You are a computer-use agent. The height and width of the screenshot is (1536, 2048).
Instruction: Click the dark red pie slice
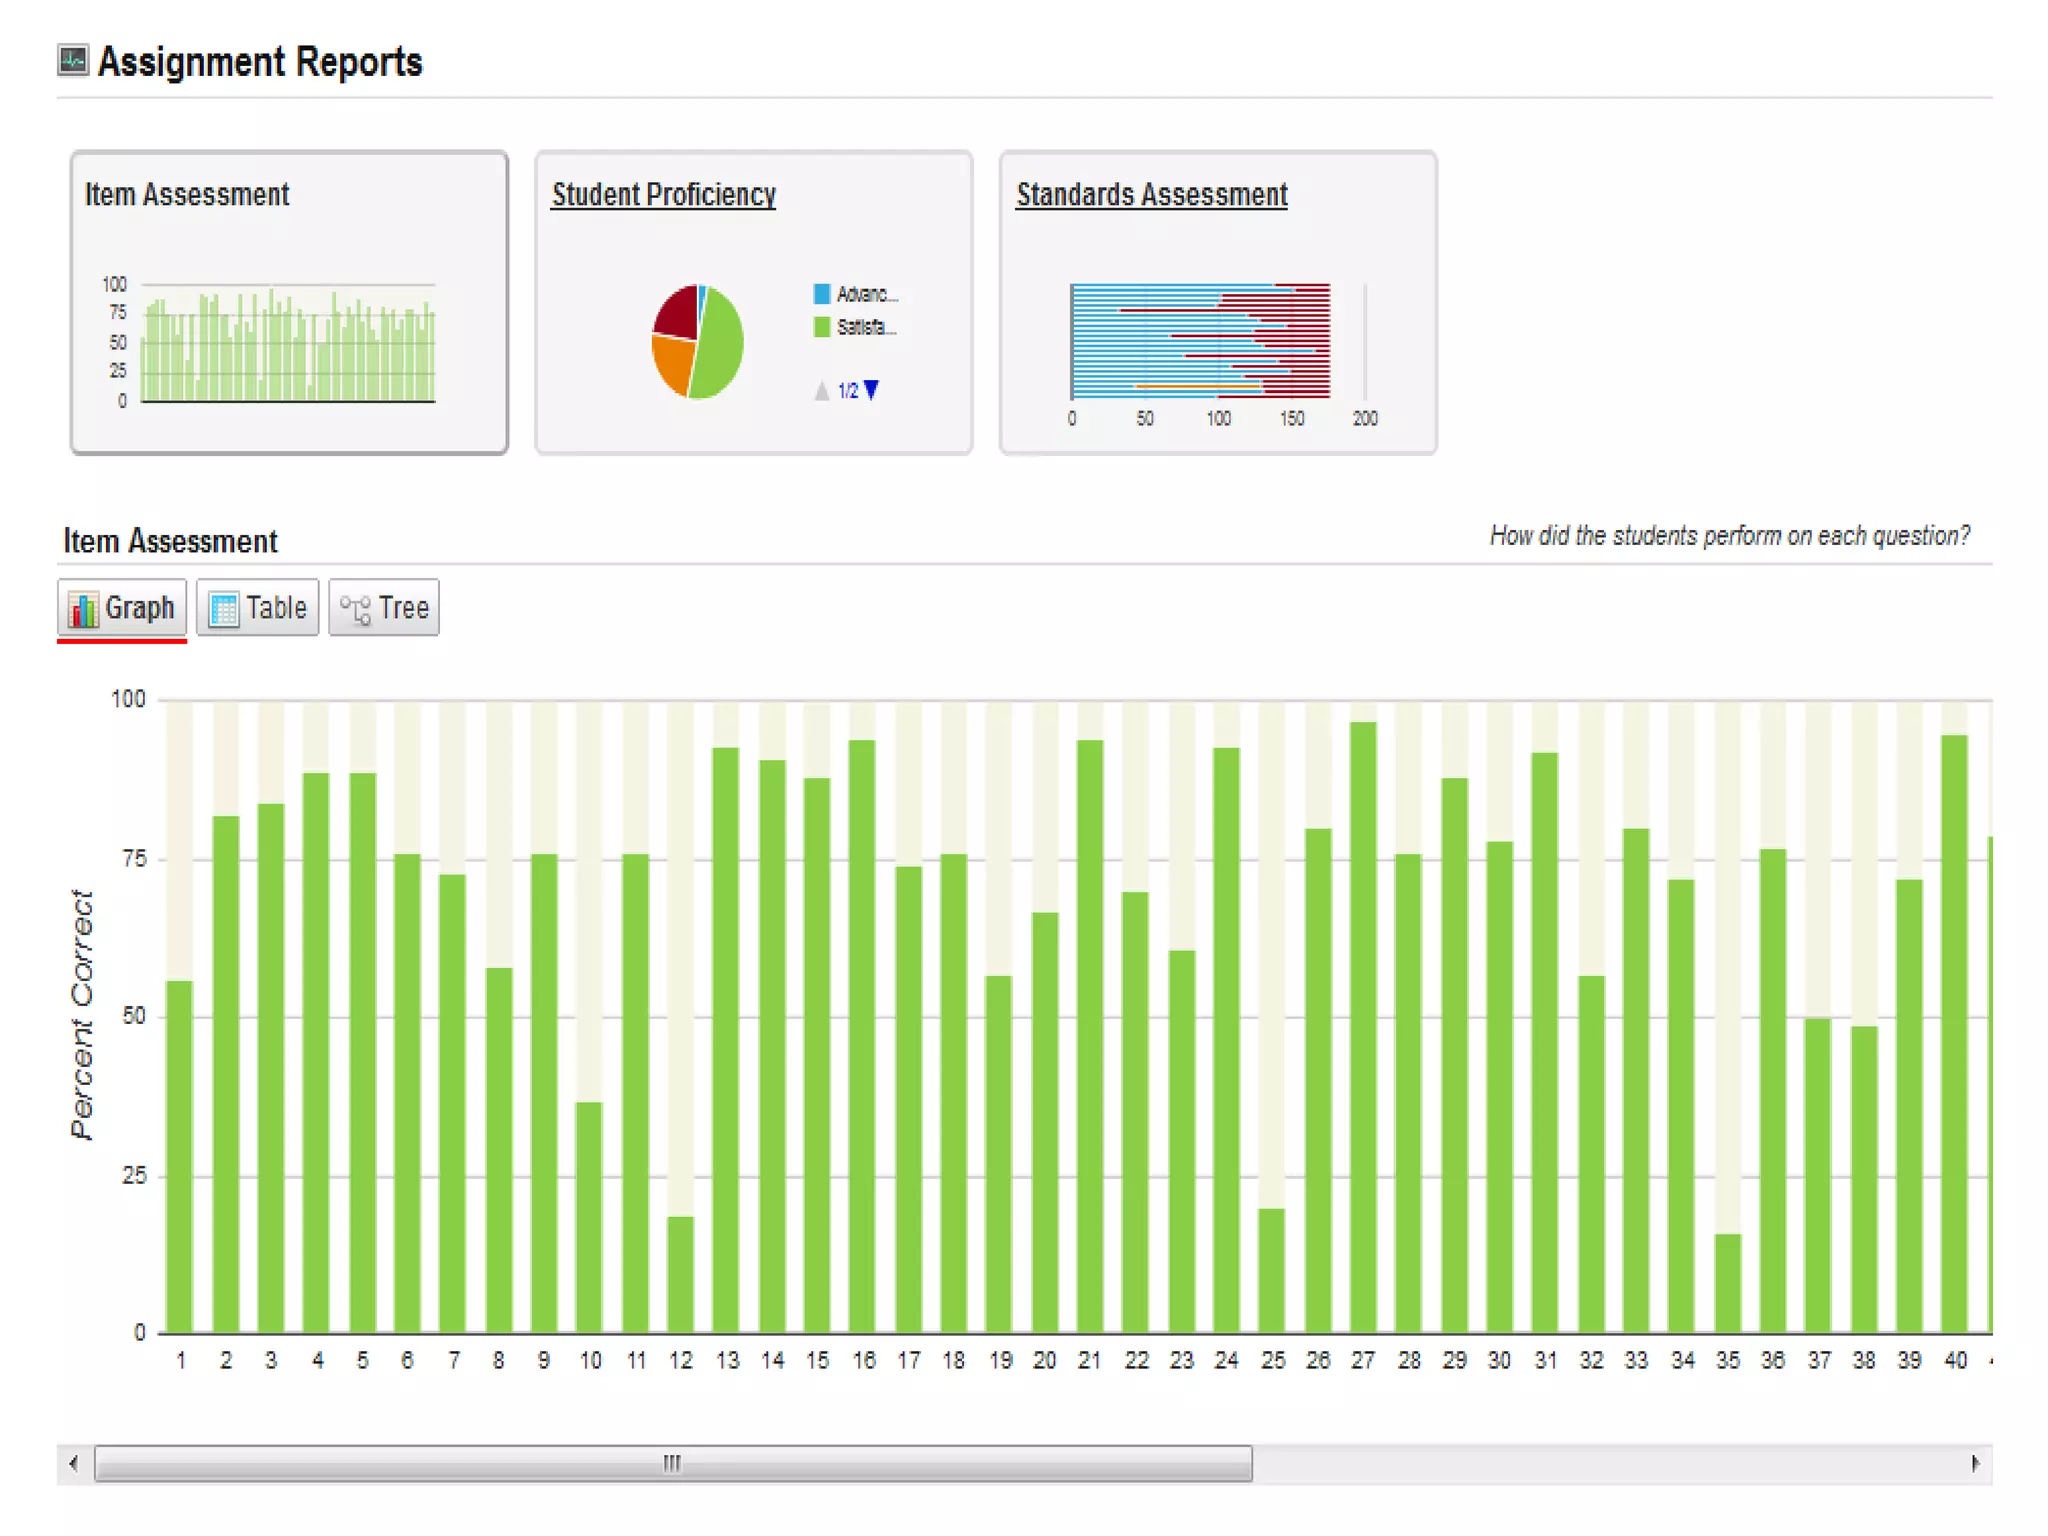pyautogui.click(x=679, y=312)
